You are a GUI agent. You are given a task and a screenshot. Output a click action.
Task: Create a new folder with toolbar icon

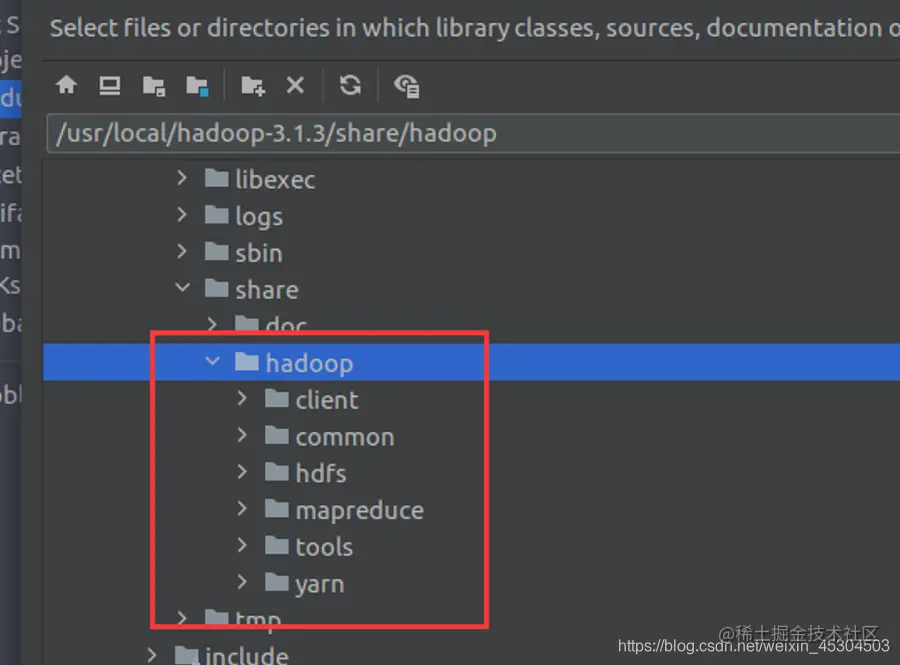[253, 86]
